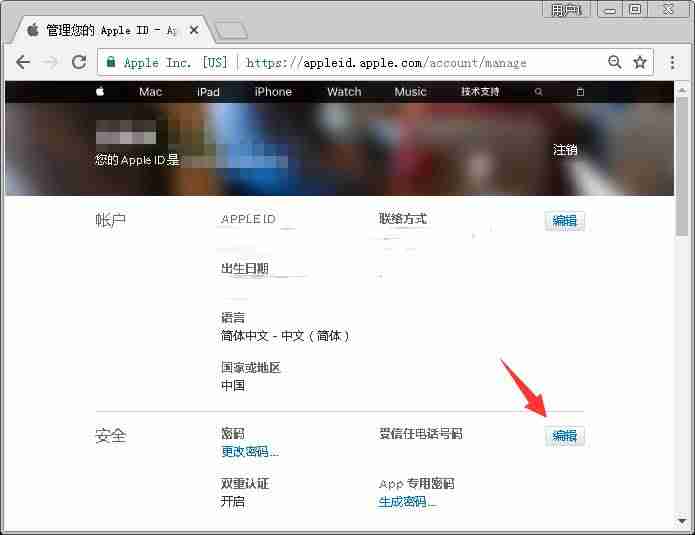695x535 pixels.
Task: Open the Mac navigation item
Action: pos(151,92)
